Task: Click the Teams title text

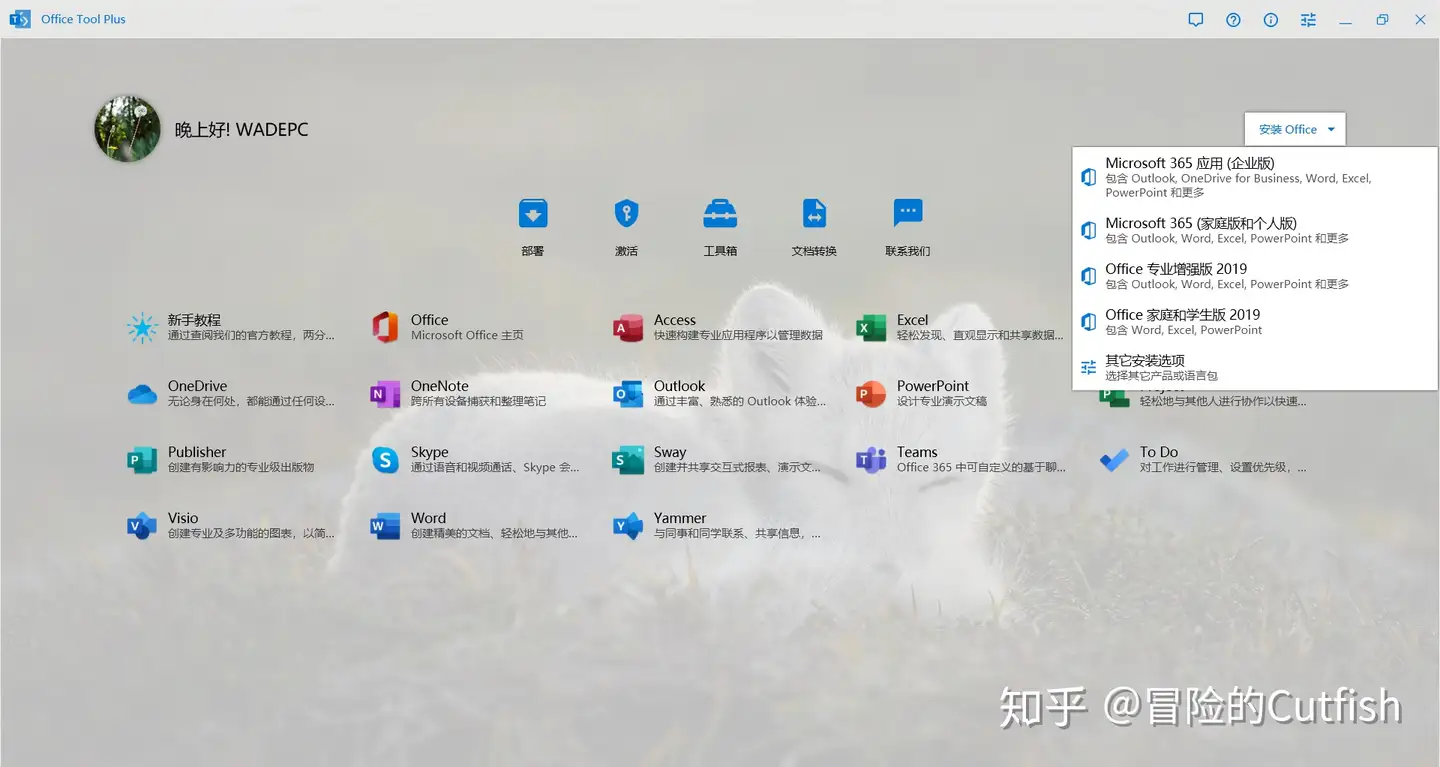Action: coord(917,452)
